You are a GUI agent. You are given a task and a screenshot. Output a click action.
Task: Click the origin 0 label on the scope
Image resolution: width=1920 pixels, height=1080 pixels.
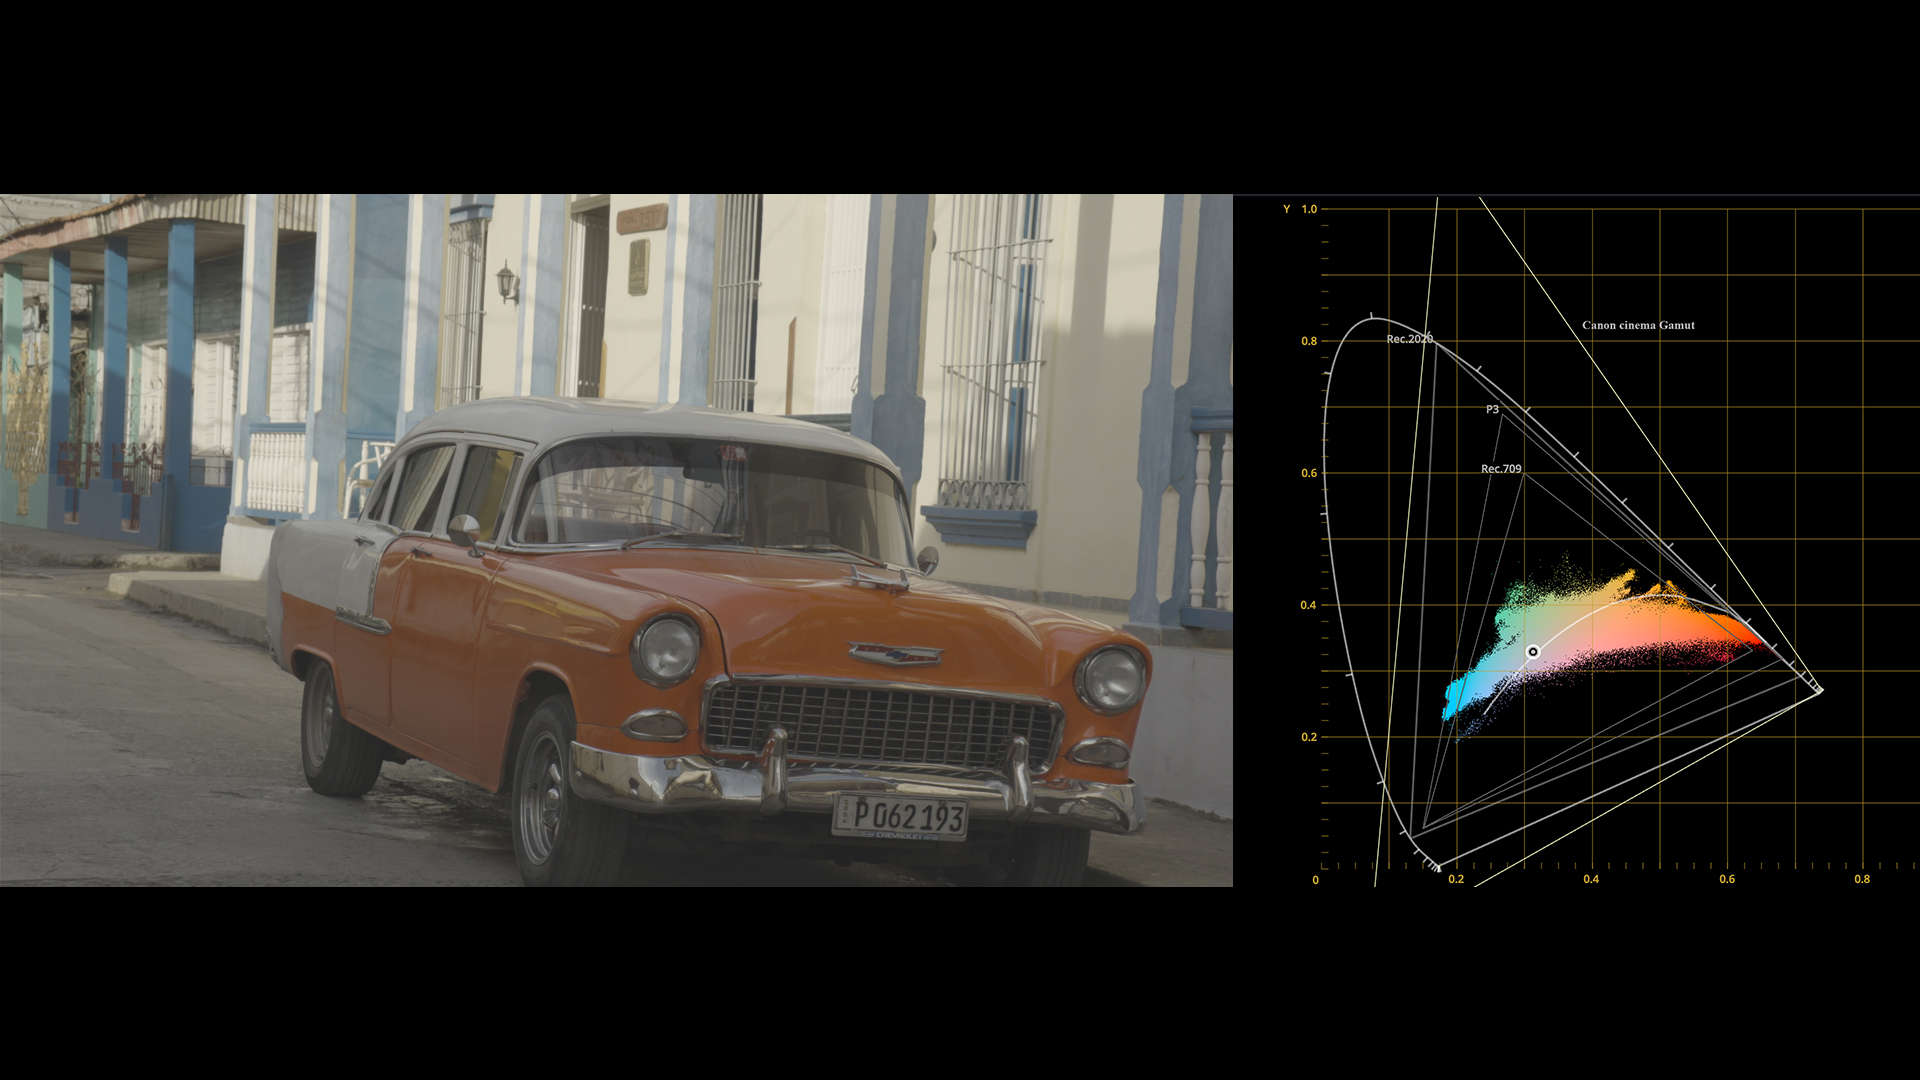1315,880
